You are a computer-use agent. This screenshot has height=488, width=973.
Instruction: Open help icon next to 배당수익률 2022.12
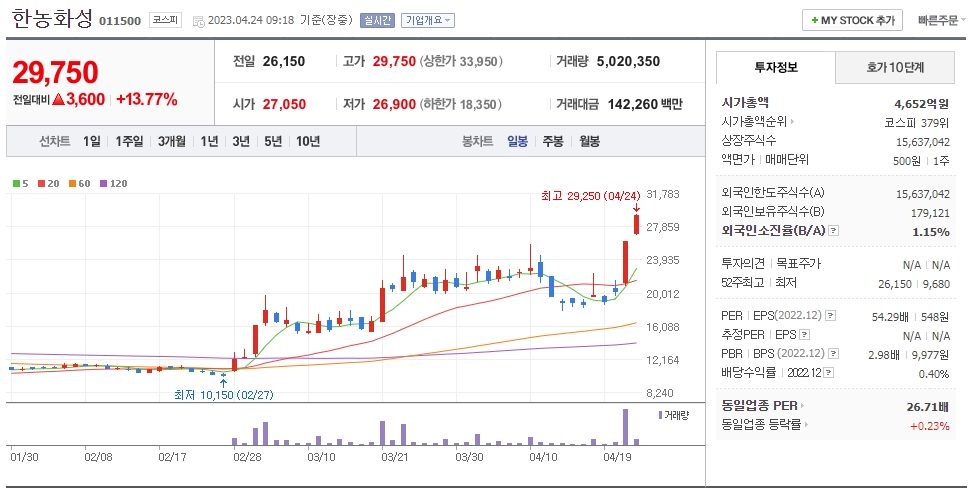[x=828, y=373]
